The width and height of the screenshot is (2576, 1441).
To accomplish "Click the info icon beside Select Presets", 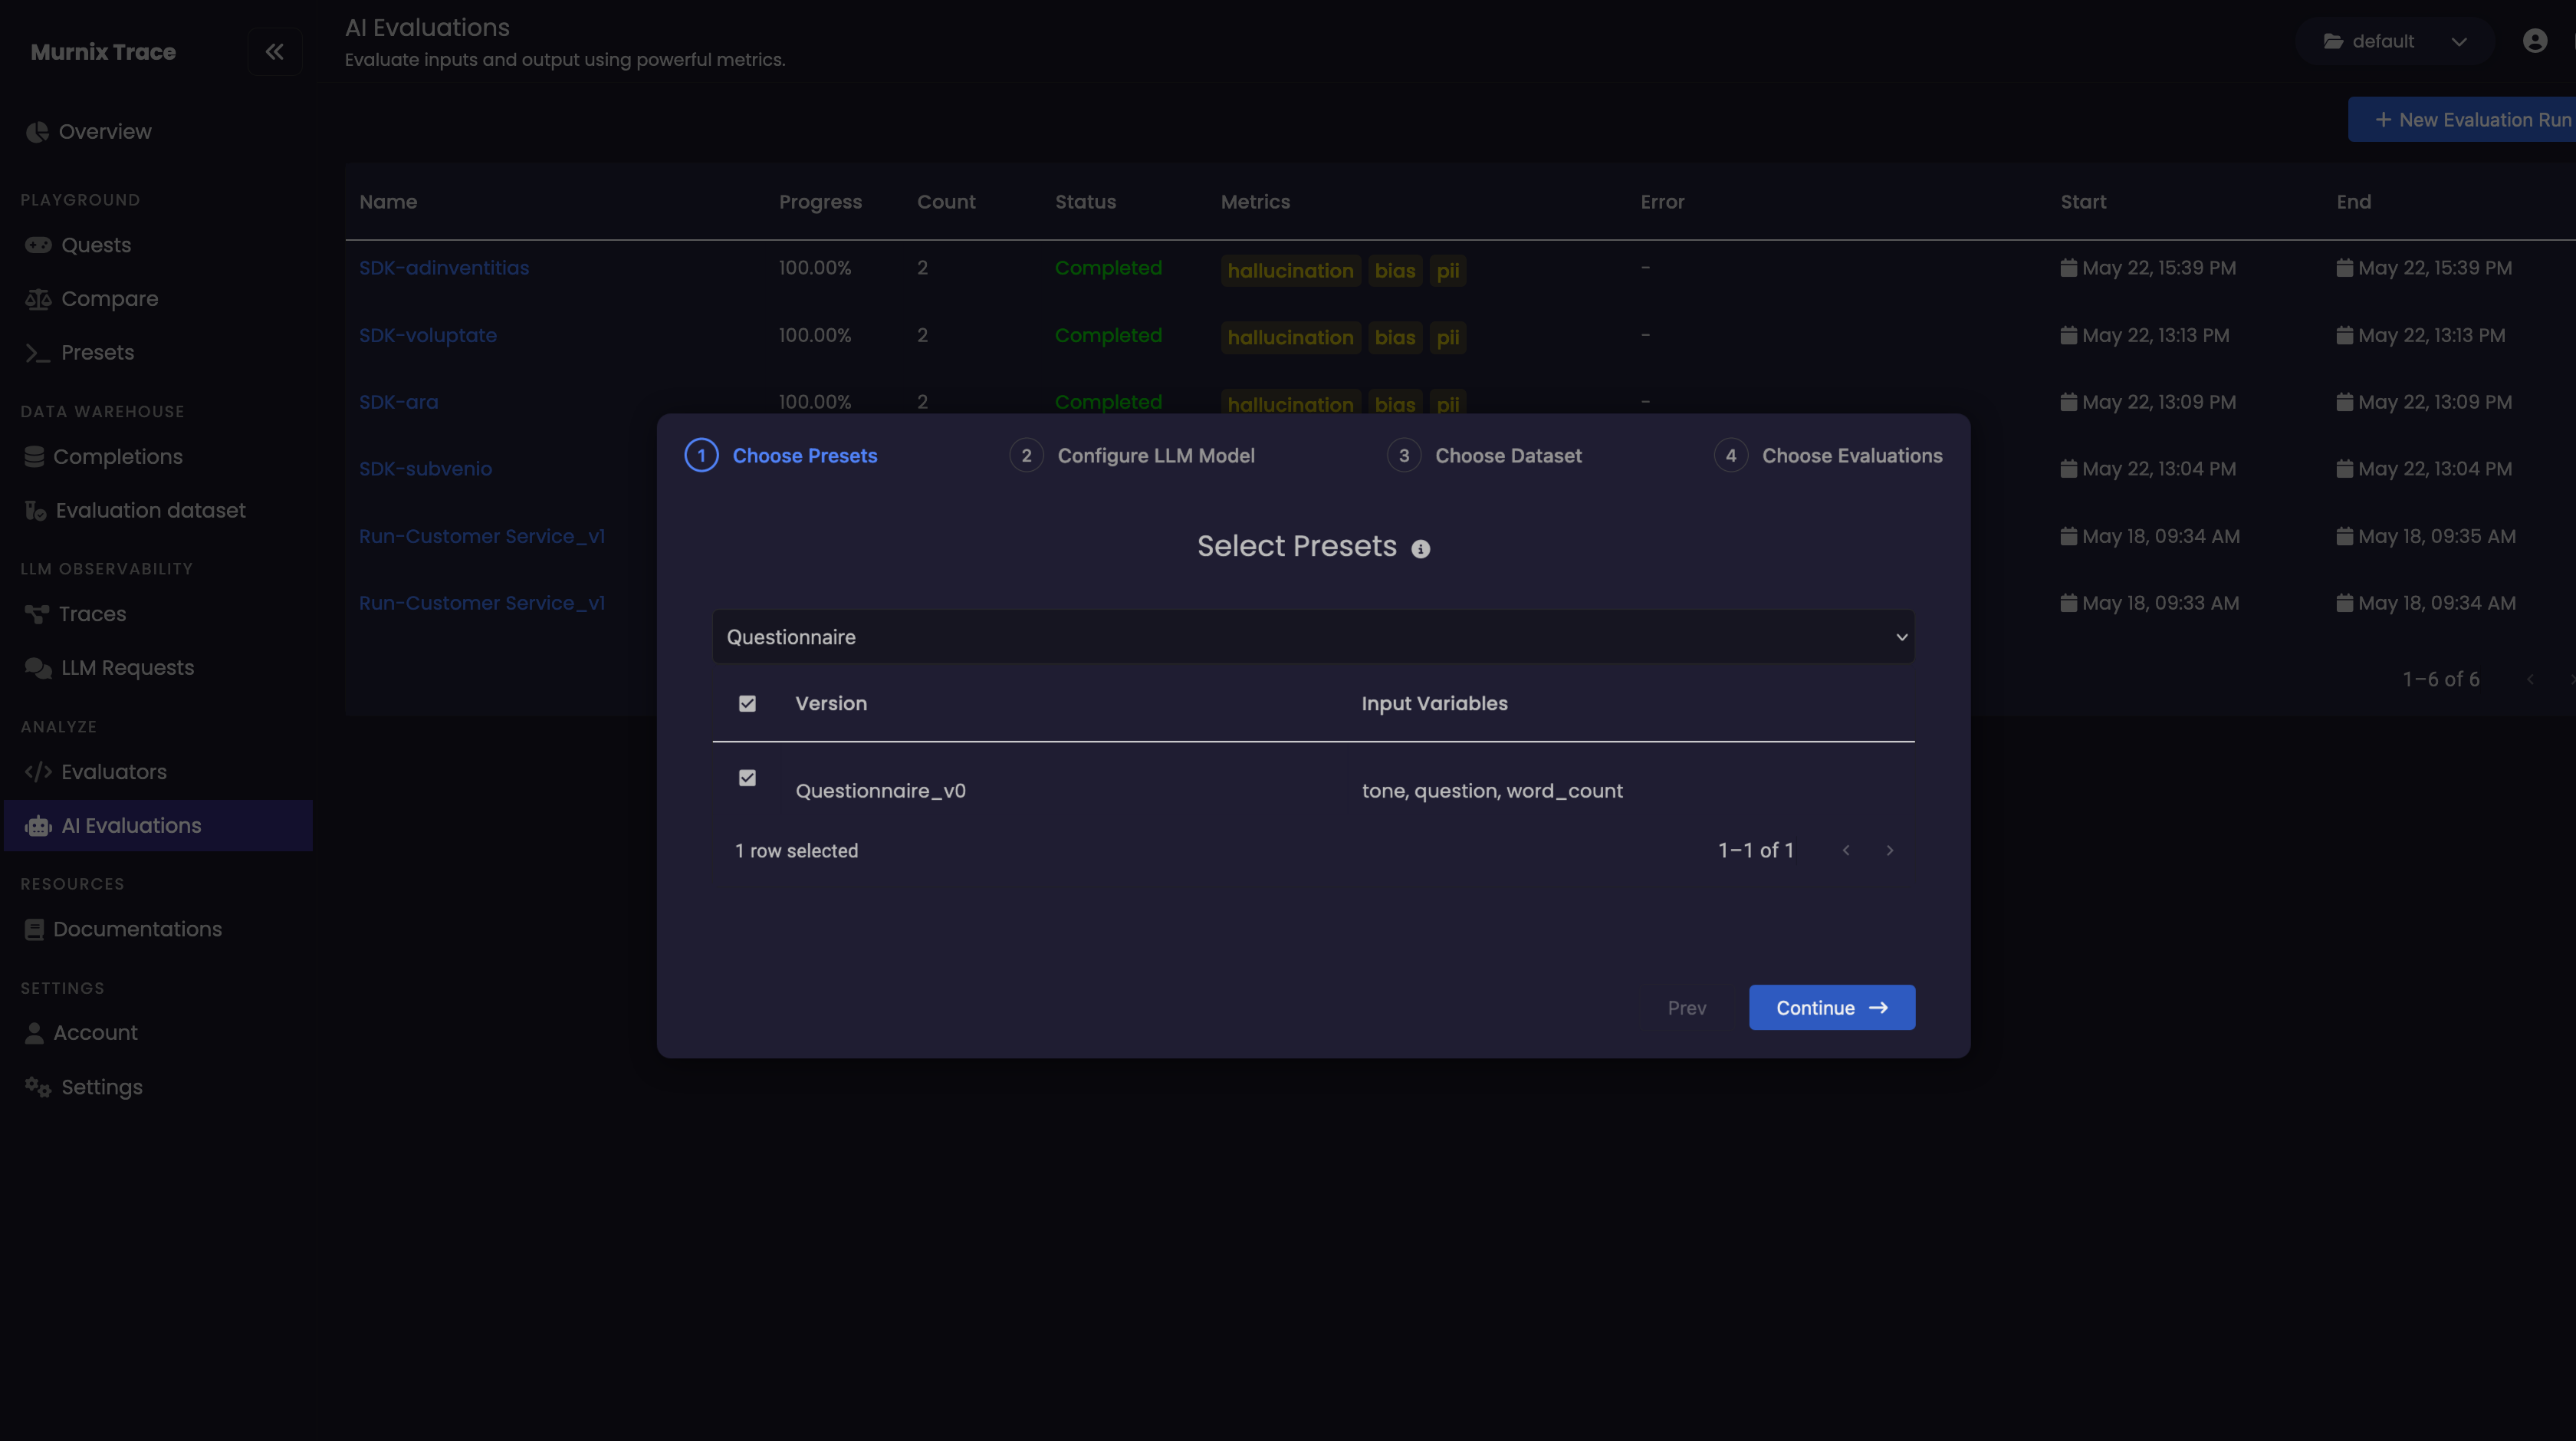I will tap(1420, 549).
